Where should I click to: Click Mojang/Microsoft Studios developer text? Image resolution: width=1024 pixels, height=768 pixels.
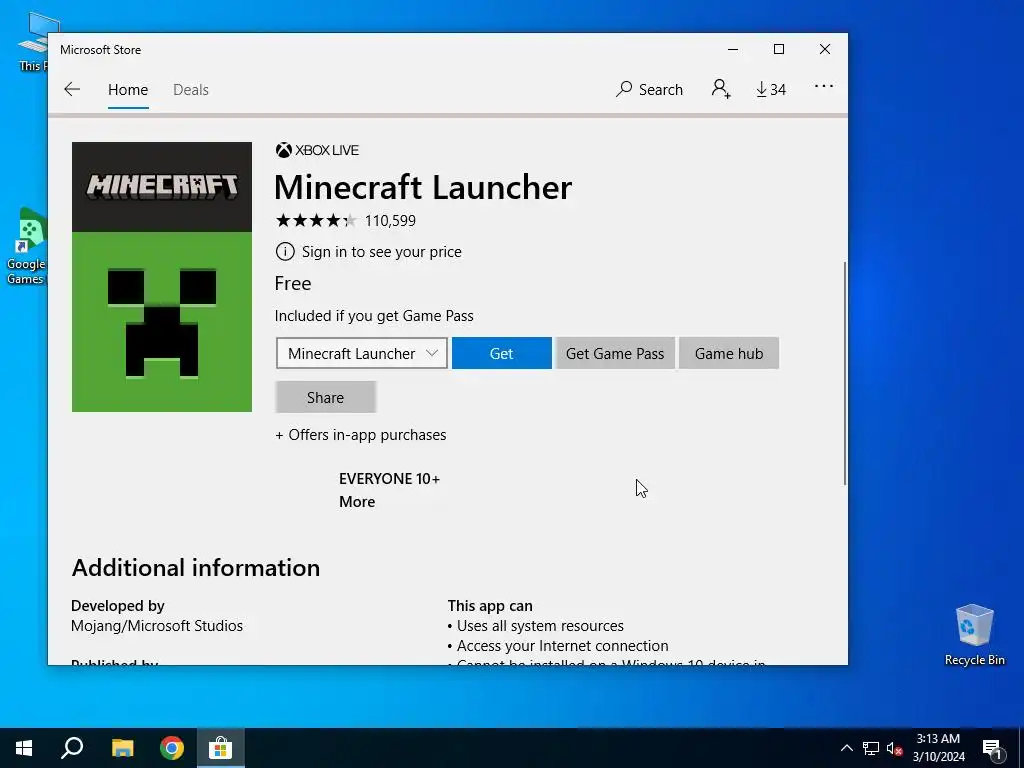(157, 626)
